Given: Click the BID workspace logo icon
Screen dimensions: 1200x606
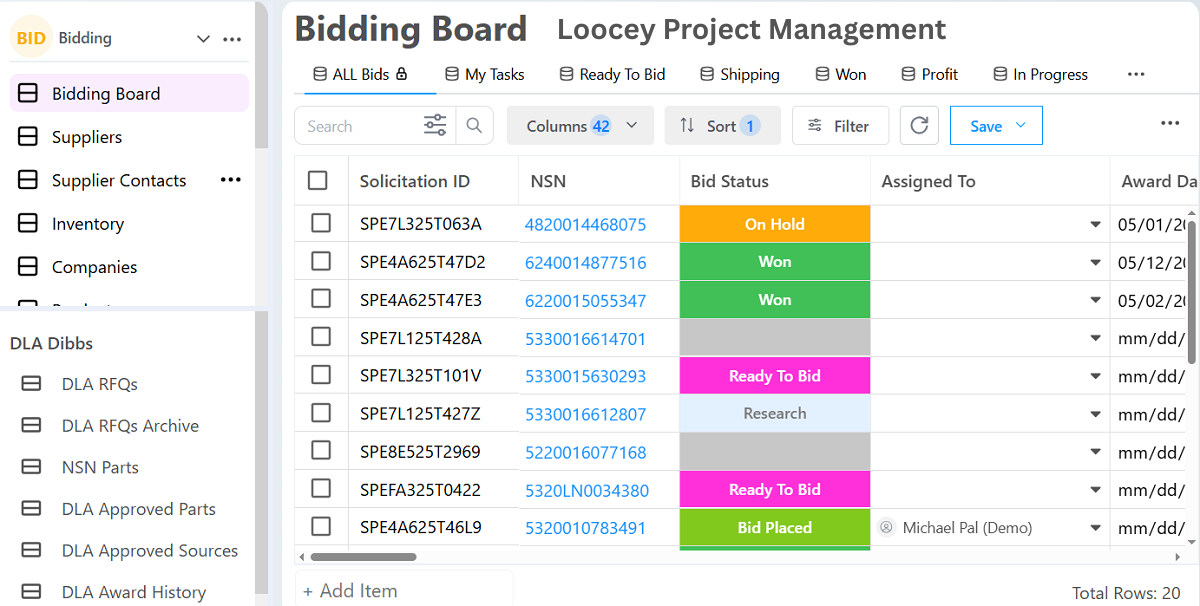Looking at the screenshot, I should 31,38.
